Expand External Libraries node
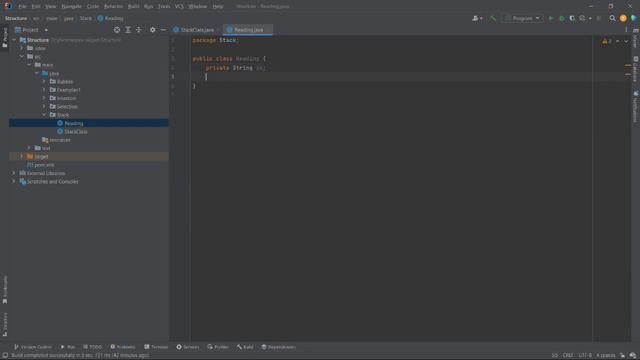 point(14,173)
